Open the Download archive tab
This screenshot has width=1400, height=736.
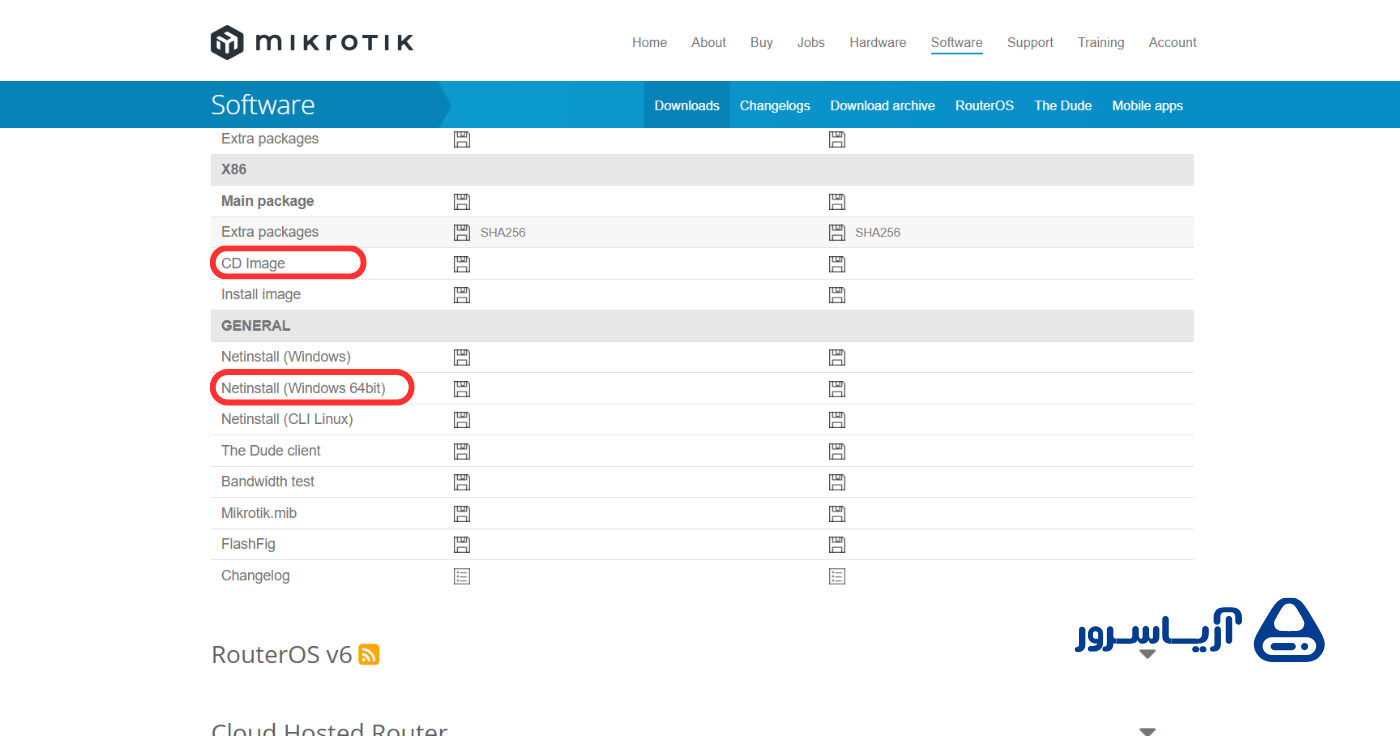pyautogui.click(x=883, y=105)
